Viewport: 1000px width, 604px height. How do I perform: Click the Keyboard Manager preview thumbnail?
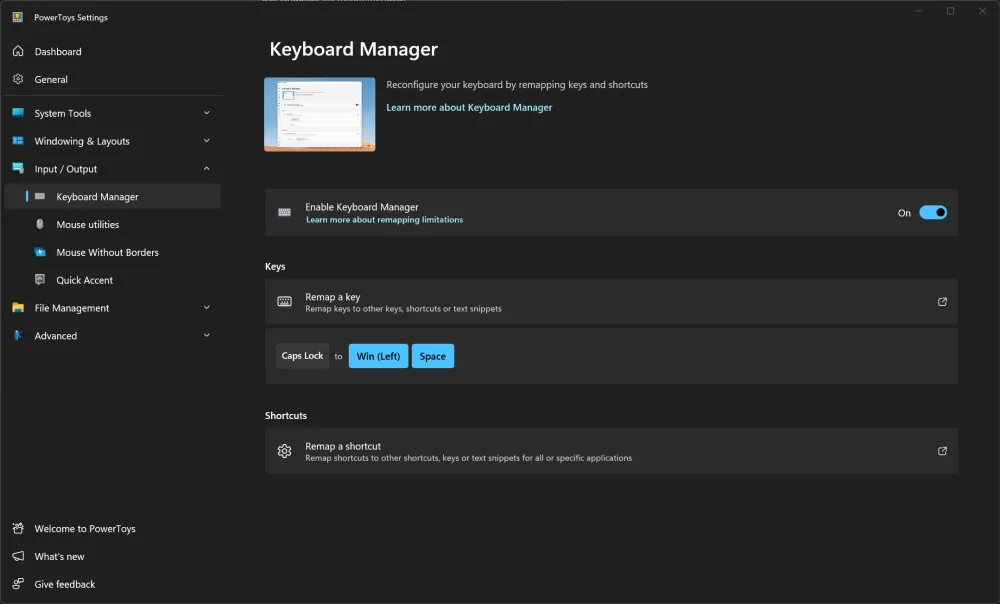(x=320, y=114)
